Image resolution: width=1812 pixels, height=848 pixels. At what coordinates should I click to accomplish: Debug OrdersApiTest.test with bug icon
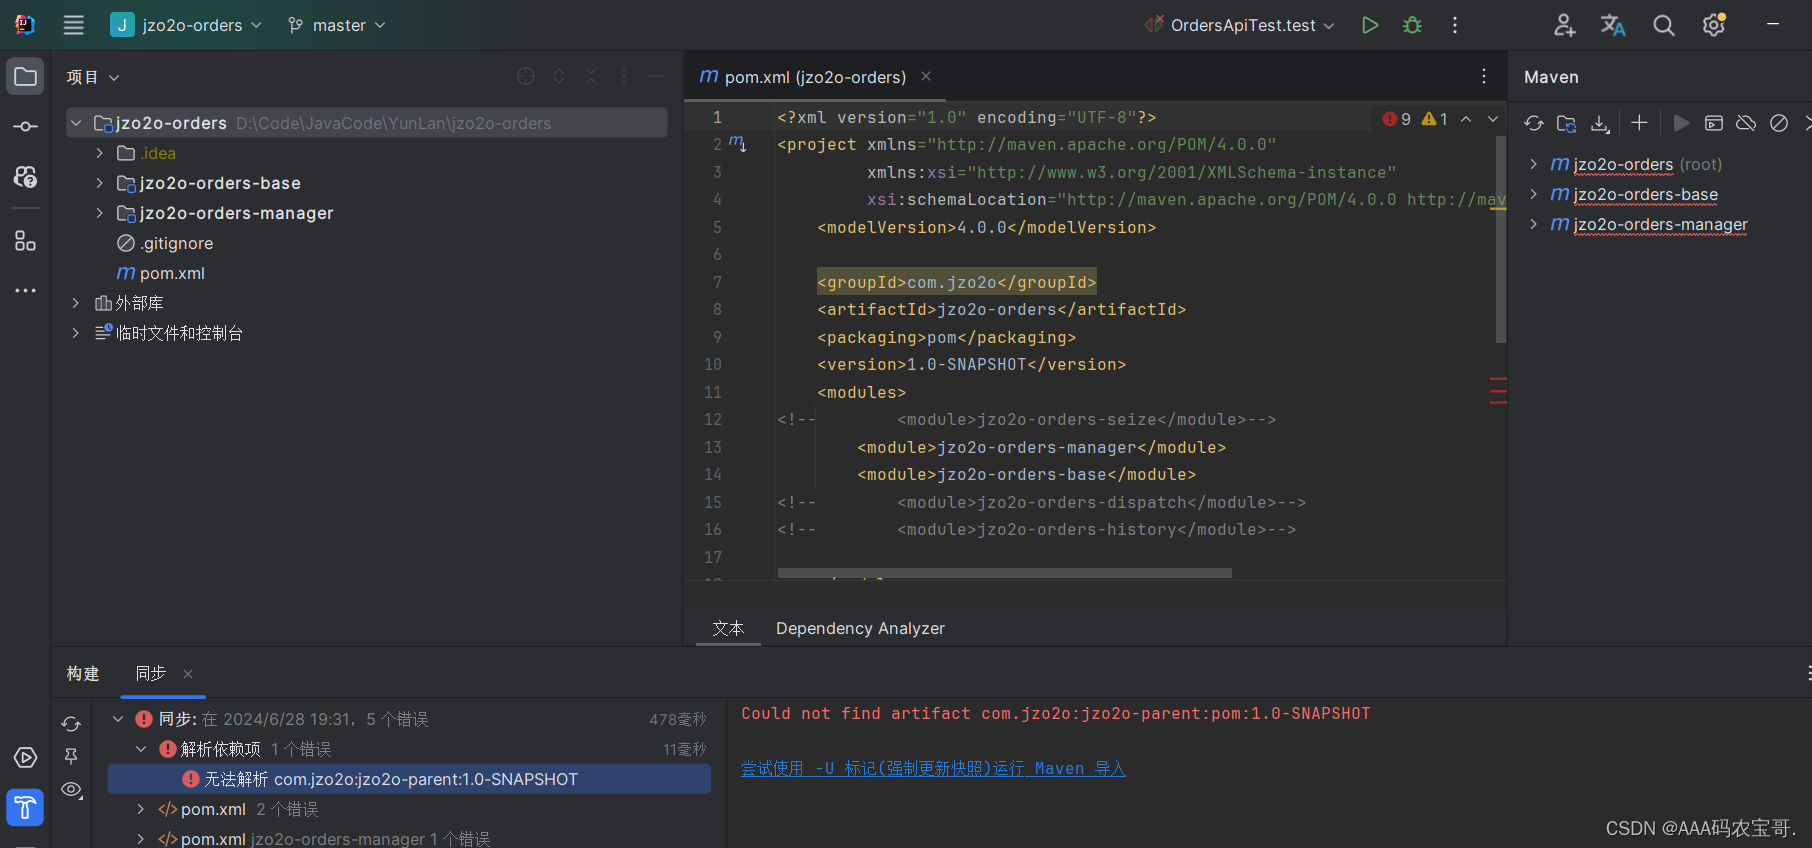click(x=1412, y=25)
